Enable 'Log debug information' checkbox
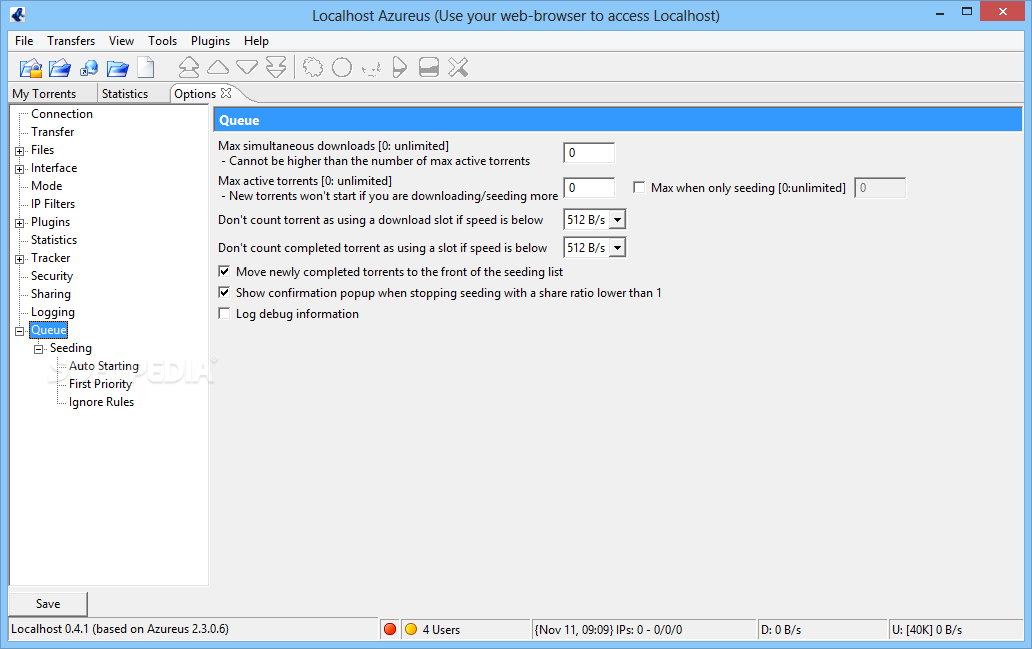The height and width of the screenshot is (649, 1032). click(x=224, y=313)
